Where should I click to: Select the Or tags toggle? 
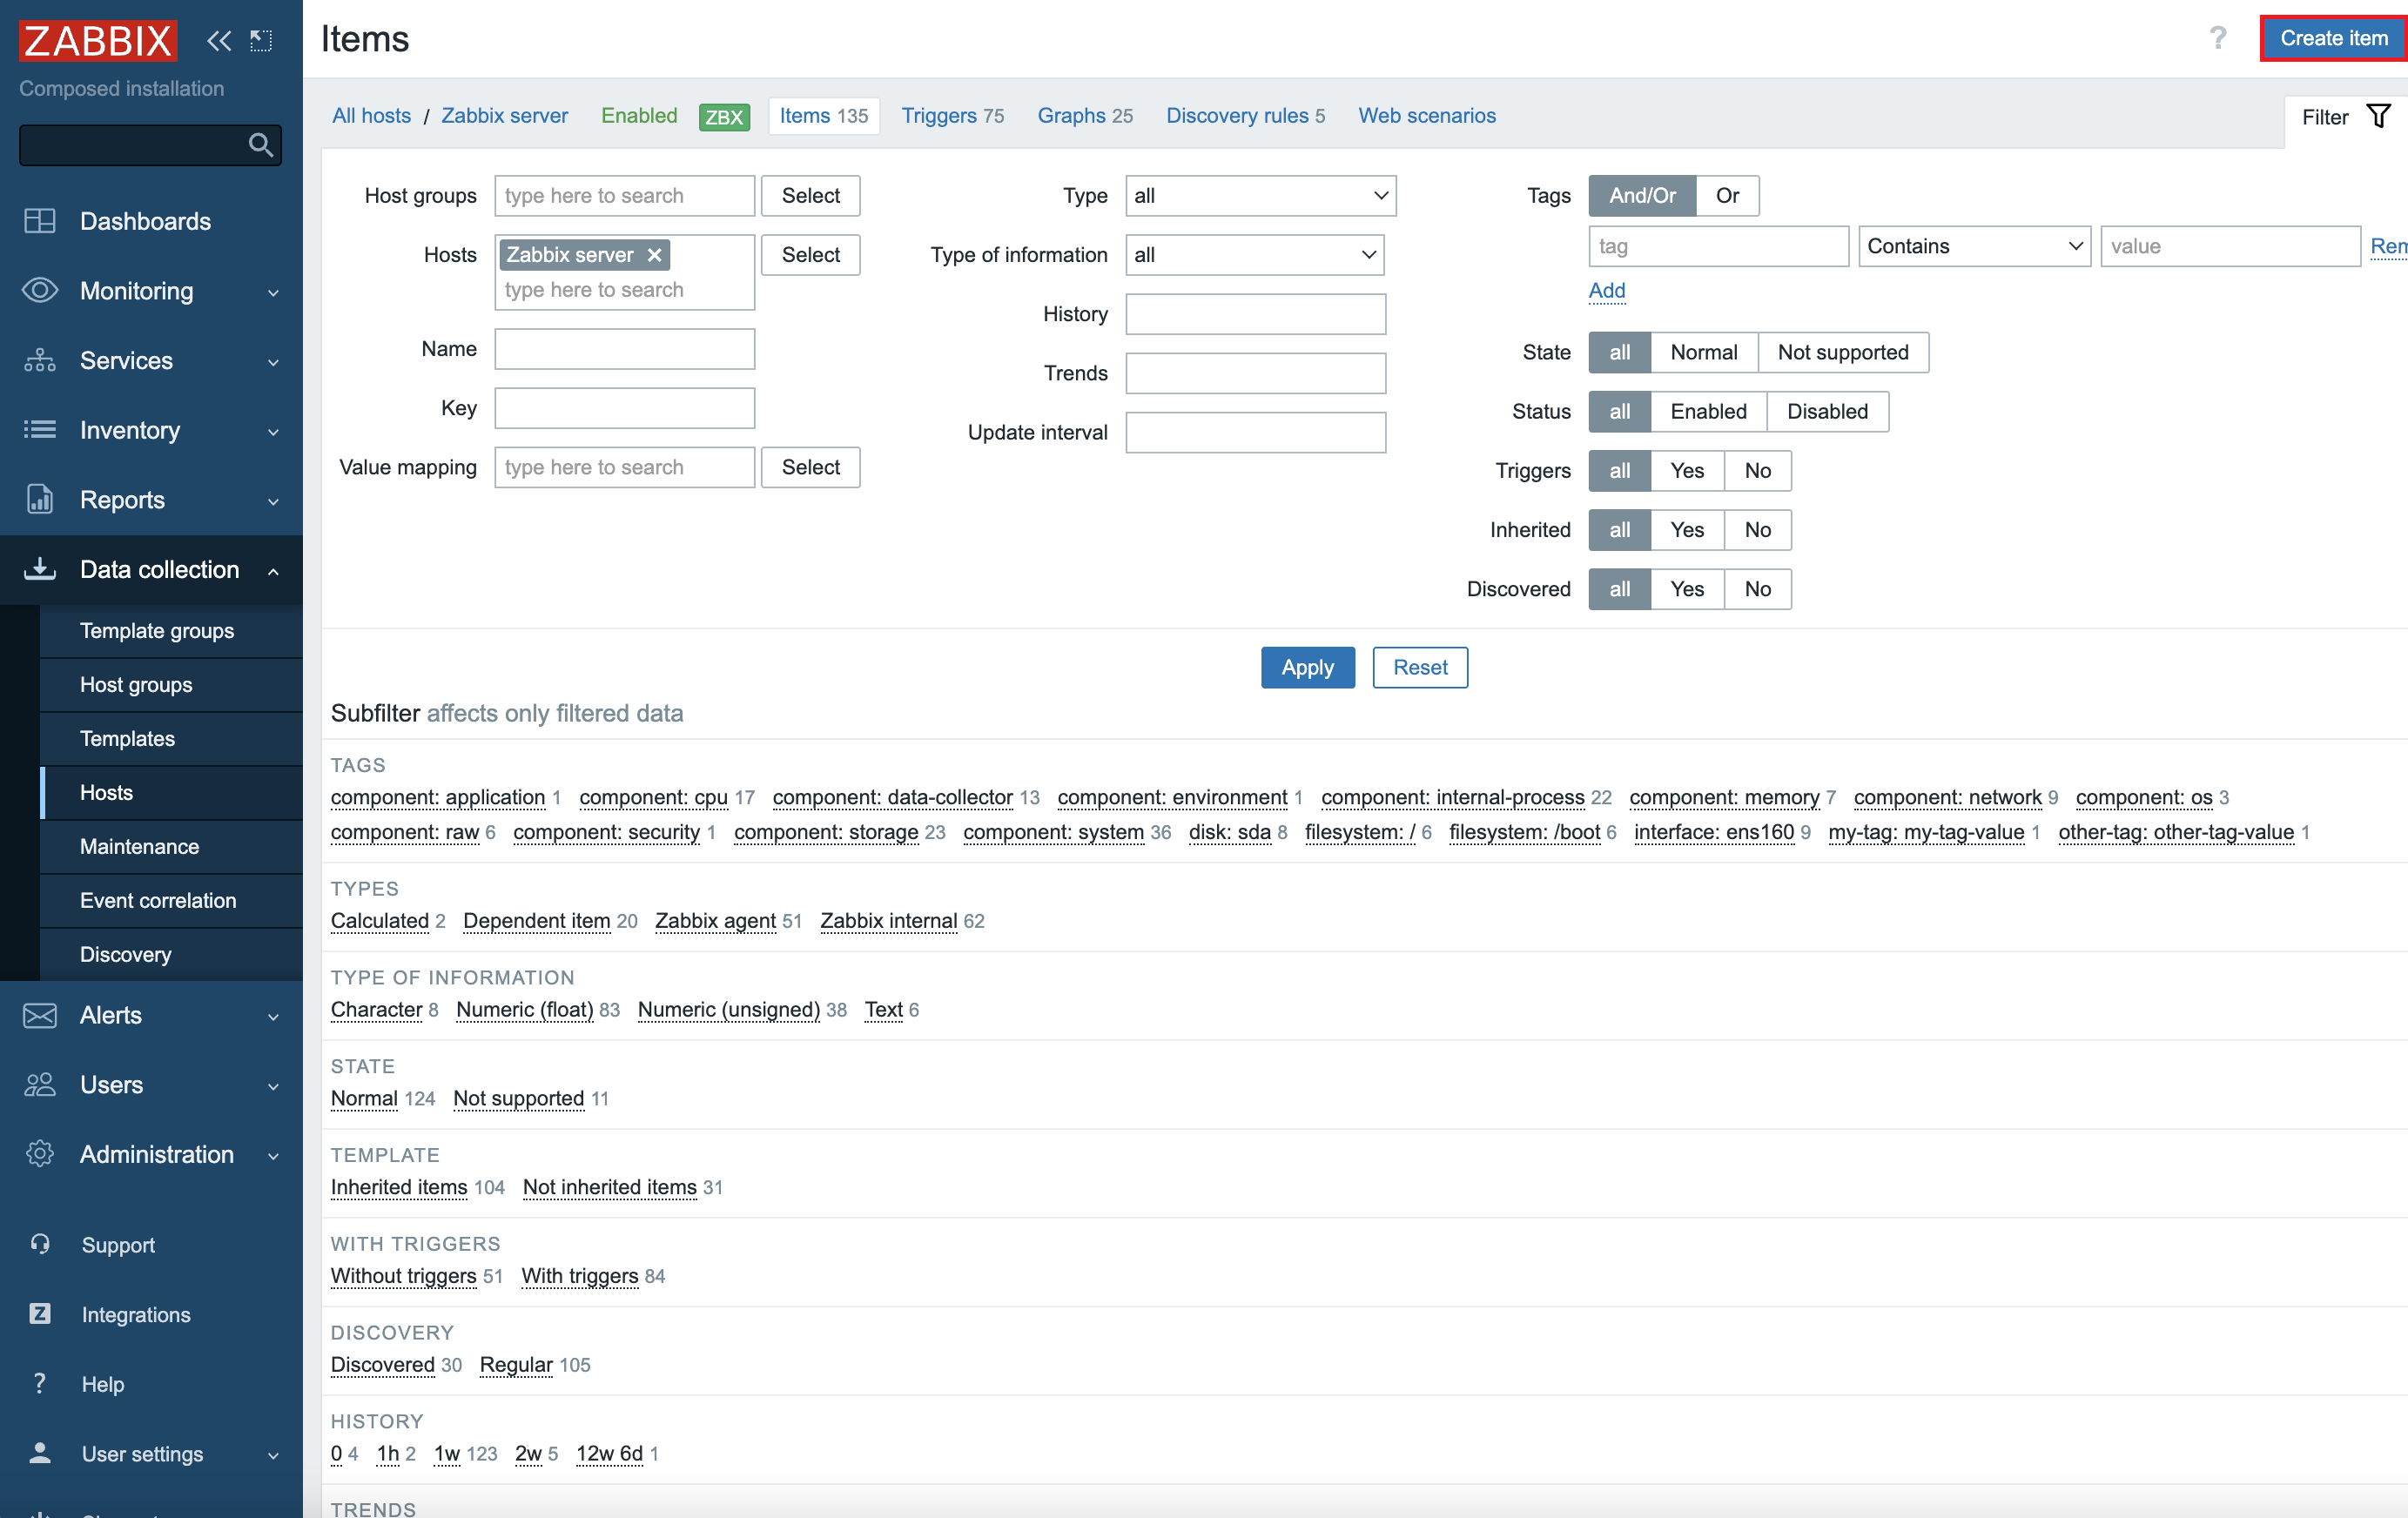[1727, 196]
